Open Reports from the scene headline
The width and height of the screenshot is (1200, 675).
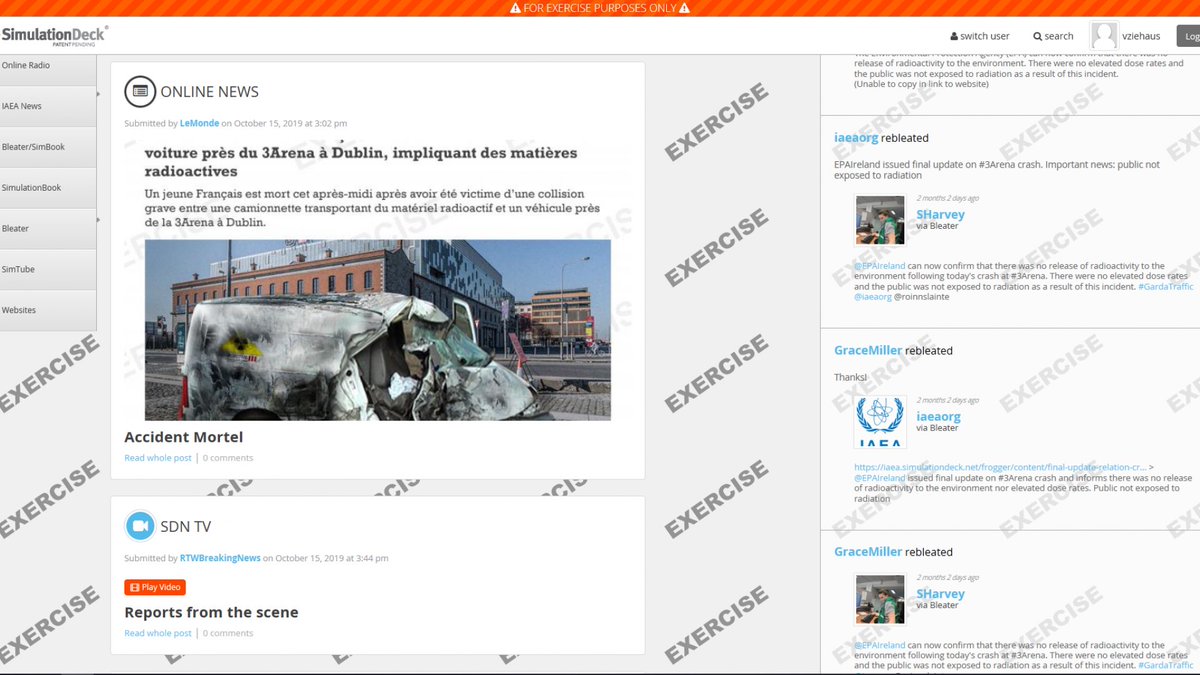click(x=211, y=612)
